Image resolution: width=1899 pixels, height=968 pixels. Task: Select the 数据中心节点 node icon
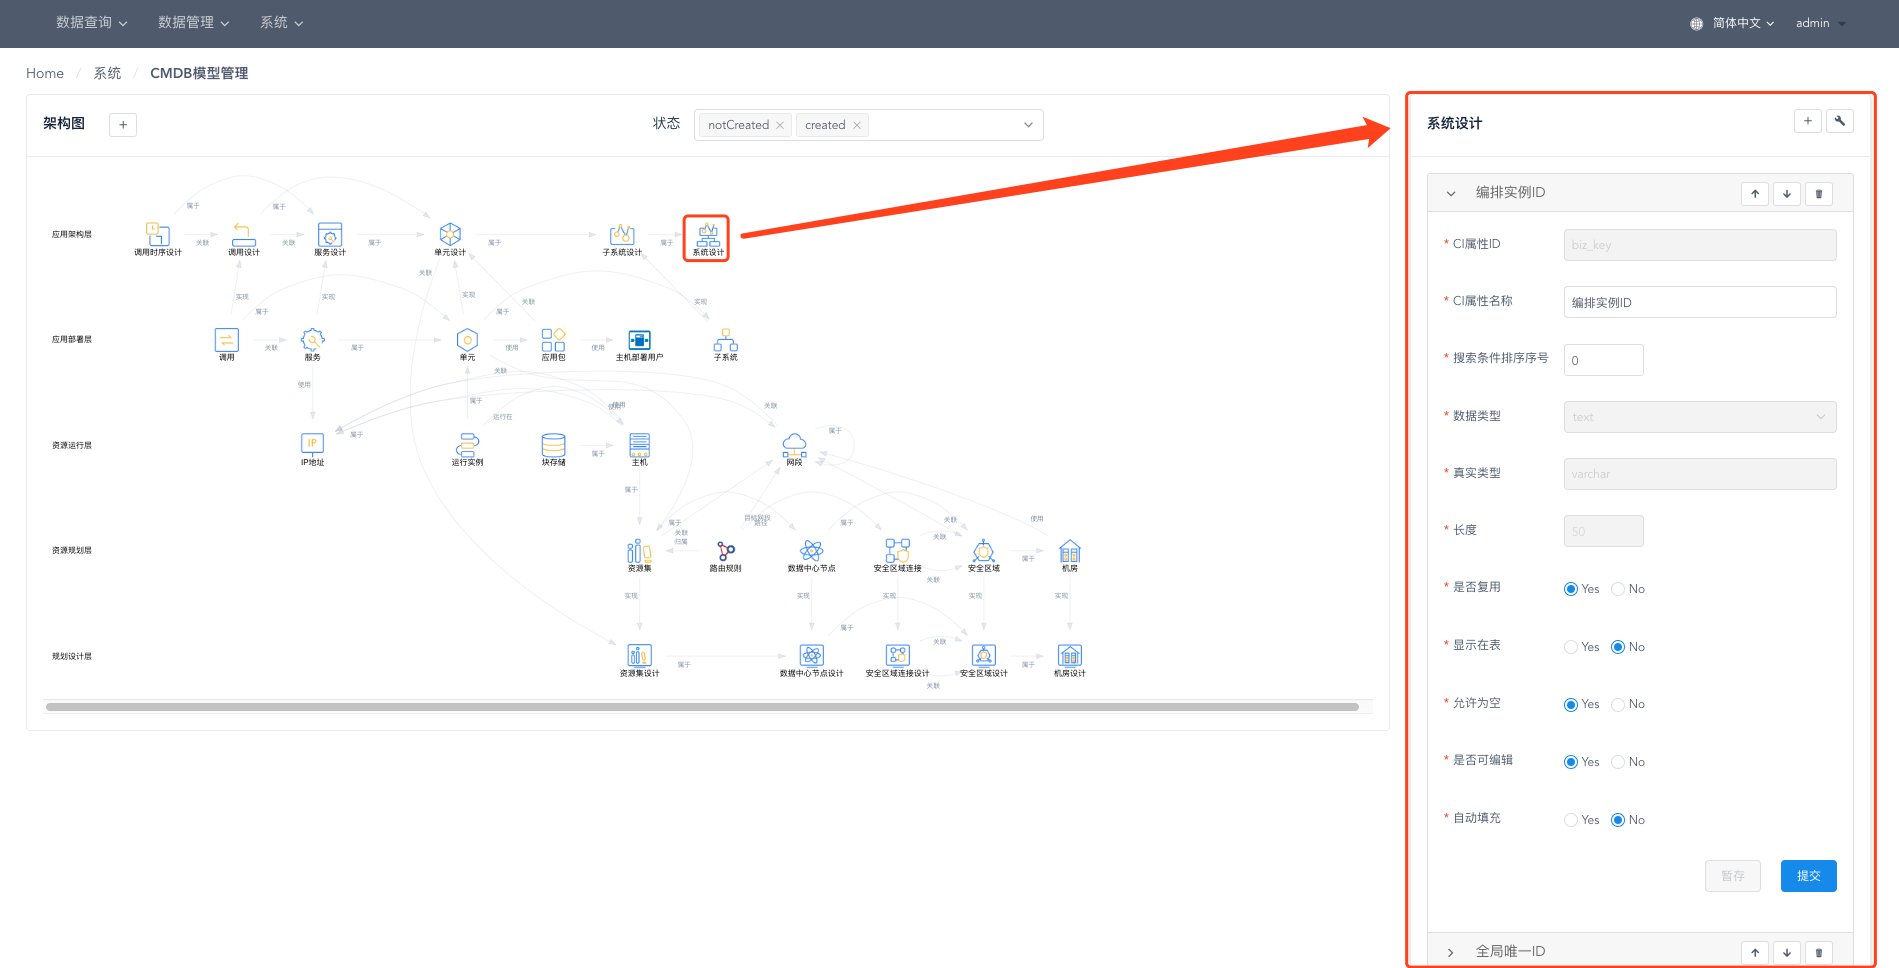pos(812,551)
